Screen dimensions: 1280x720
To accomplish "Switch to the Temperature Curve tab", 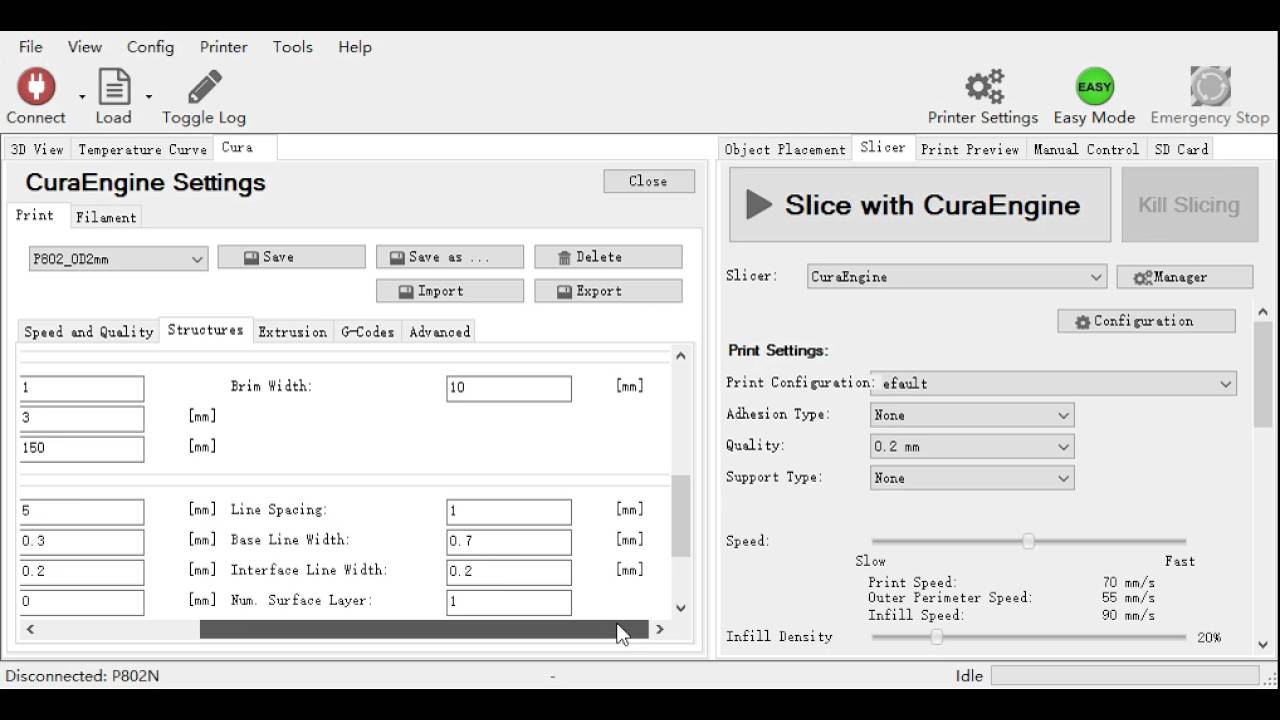I will (142, 149).
